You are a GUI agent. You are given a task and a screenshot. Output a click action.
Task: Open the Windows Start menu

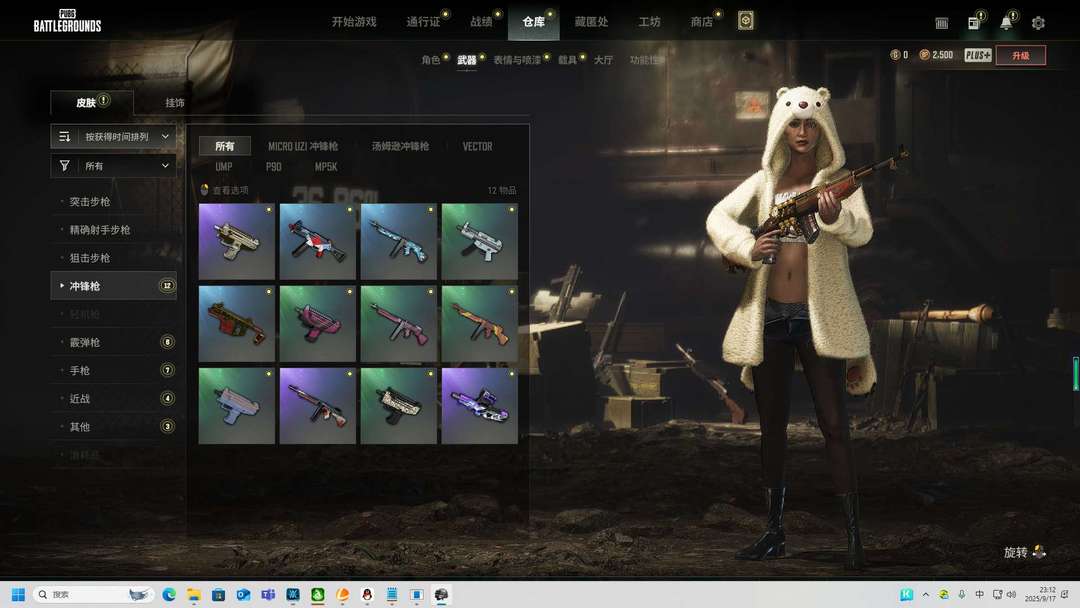[x=19, y=594]
